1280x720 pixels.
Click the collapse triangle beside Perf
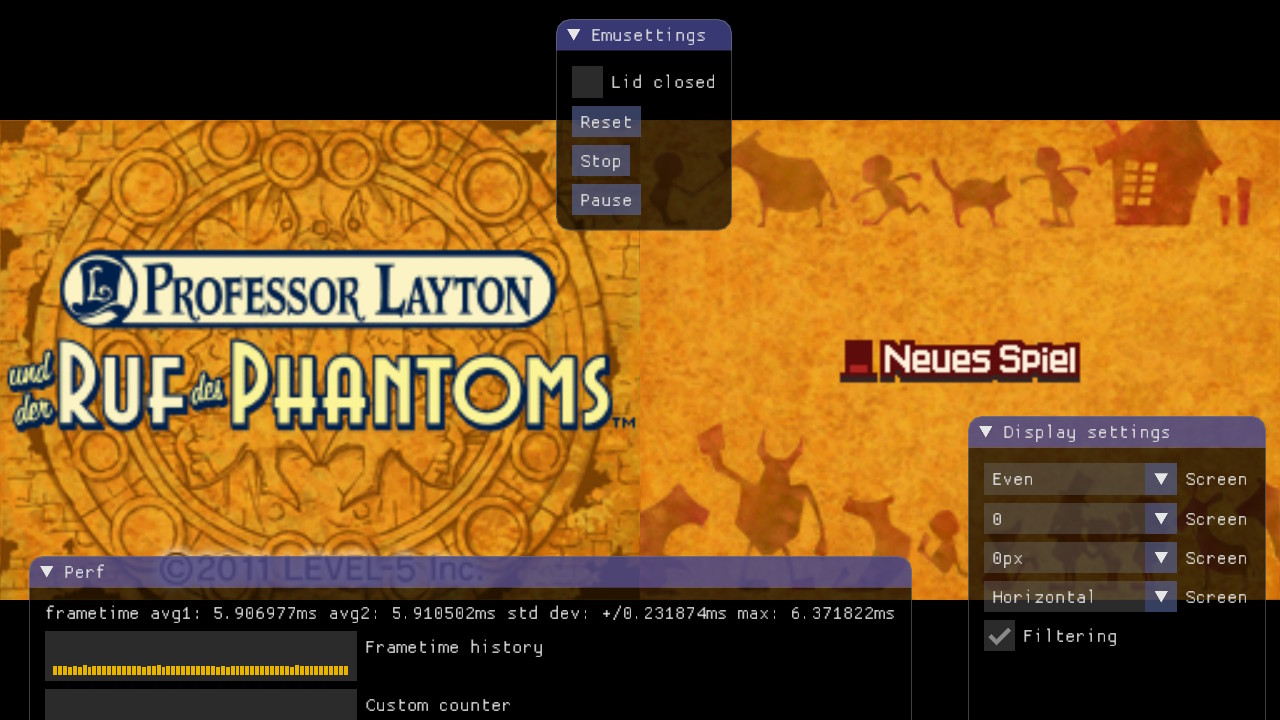tap(47, 572)
